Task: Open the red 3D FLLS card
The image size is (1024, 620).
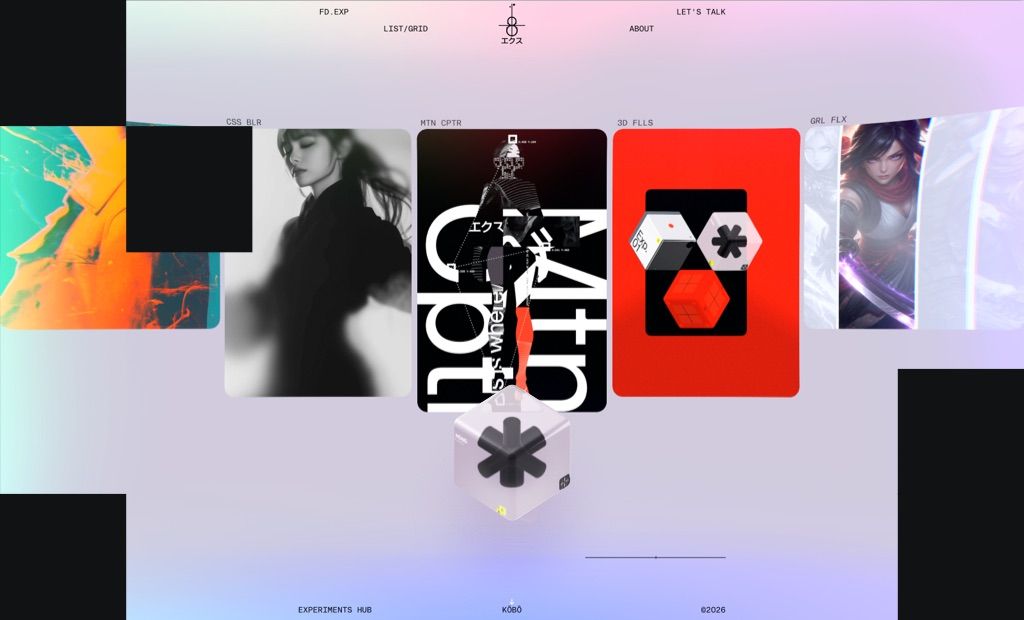Action: pyautogui.click(x=706, y=263)
